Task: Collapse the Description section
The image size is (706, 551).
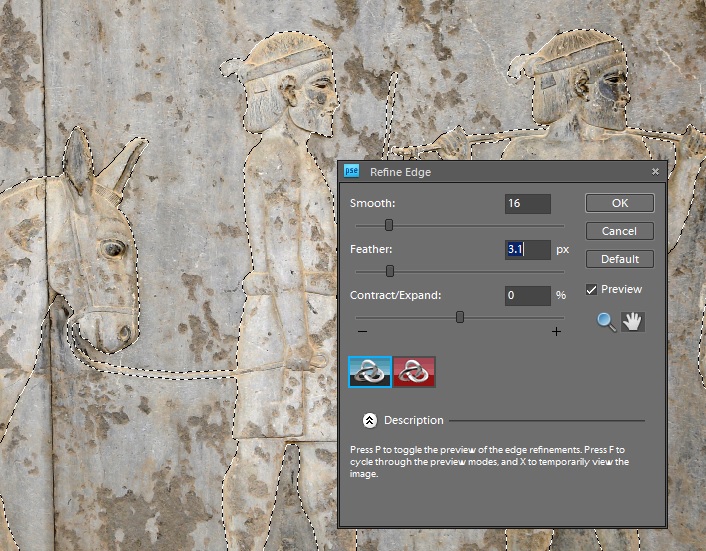Action: click(x=370, y=420)
